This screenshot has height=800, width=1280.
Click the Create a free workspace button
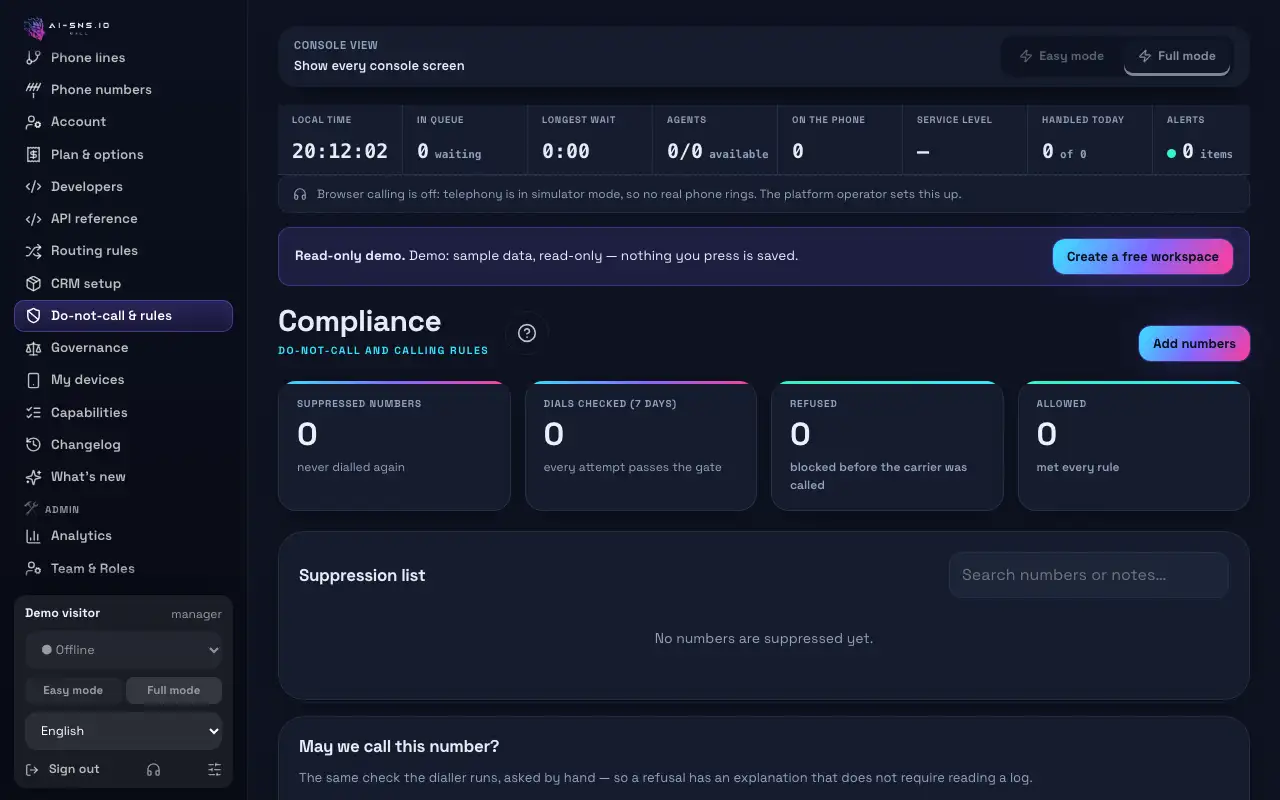pyautogui.click(x=1143, y=257)
